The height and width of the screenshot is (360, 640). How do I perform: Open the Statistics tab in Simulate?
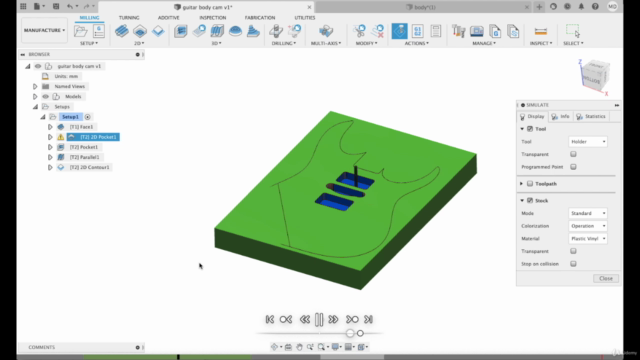coord(591,117)
